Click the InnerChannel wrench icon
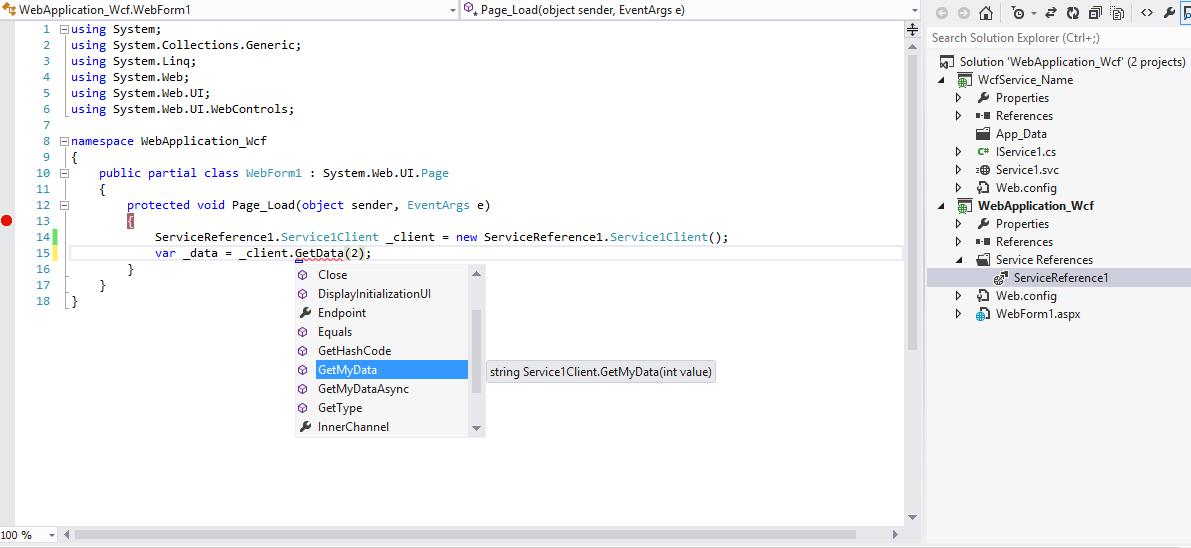 pos(305,427)
